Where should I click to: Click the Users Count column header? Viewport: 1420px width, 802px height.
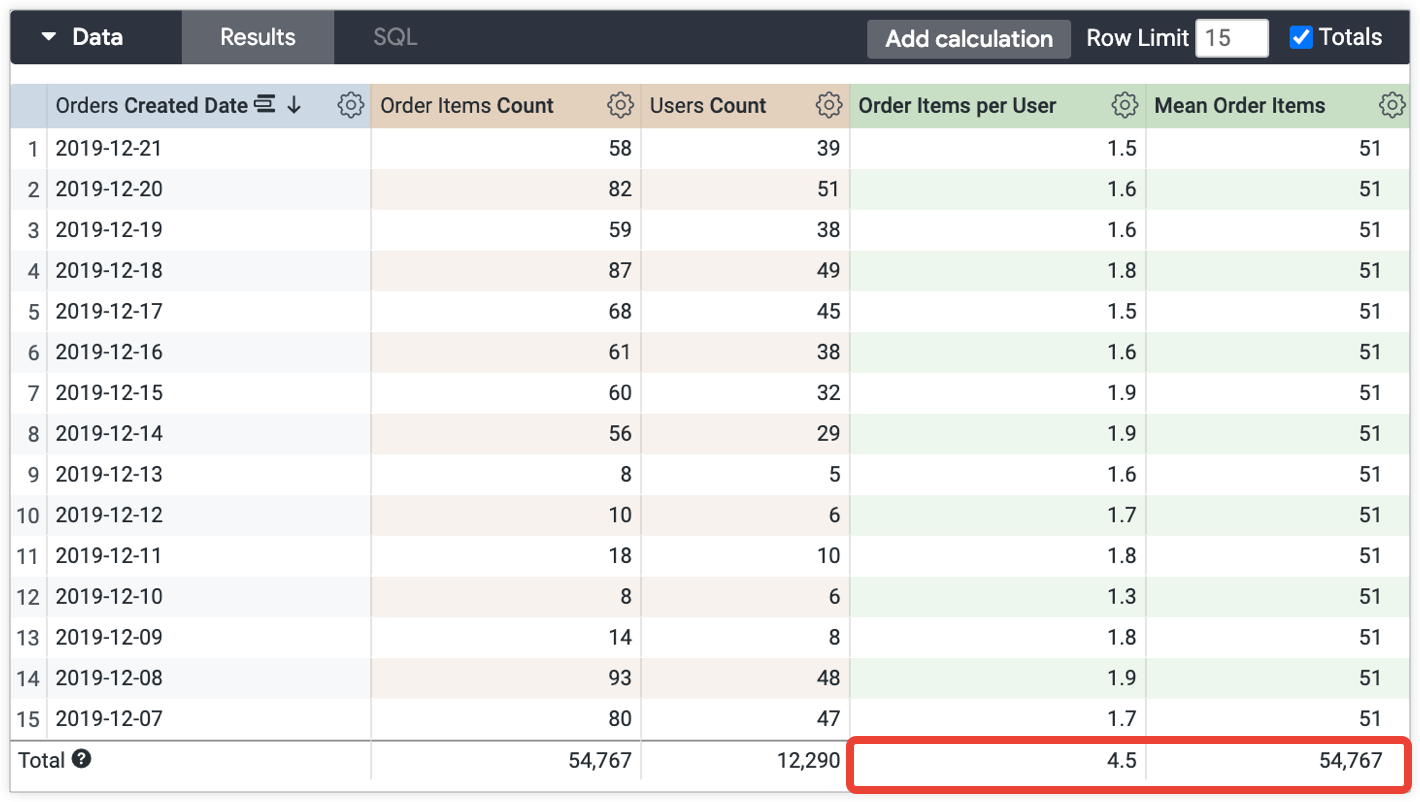click(x=708, y=105)
